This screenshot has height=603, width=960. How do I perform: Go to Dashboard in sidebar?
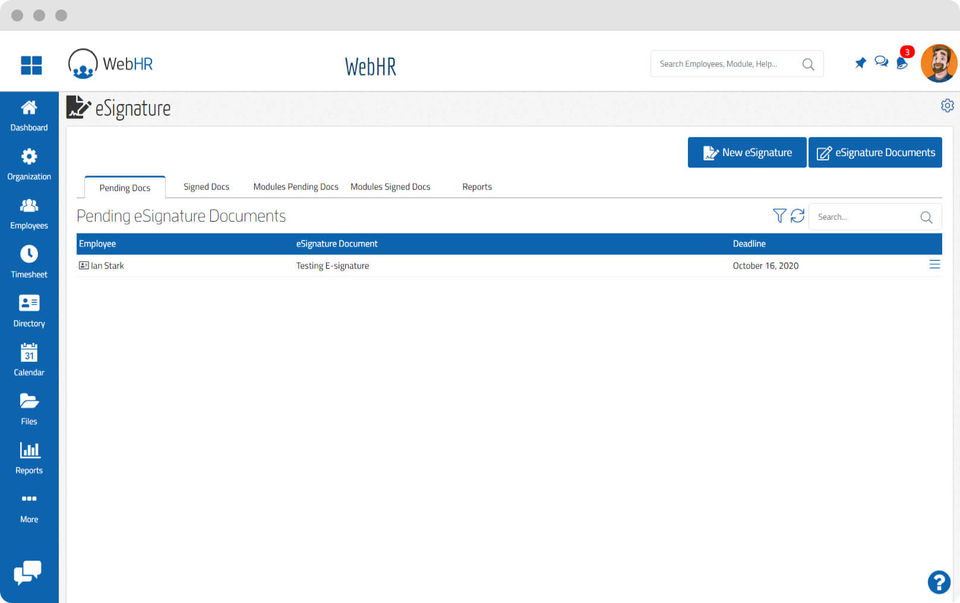tap(29, 116)
